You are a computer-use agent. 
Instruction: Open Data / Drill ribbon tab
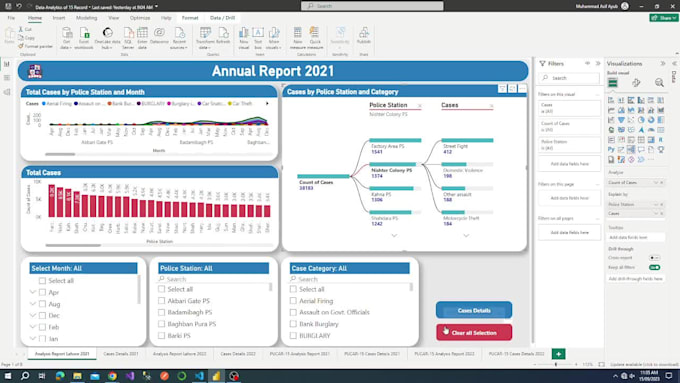(222, 18)
